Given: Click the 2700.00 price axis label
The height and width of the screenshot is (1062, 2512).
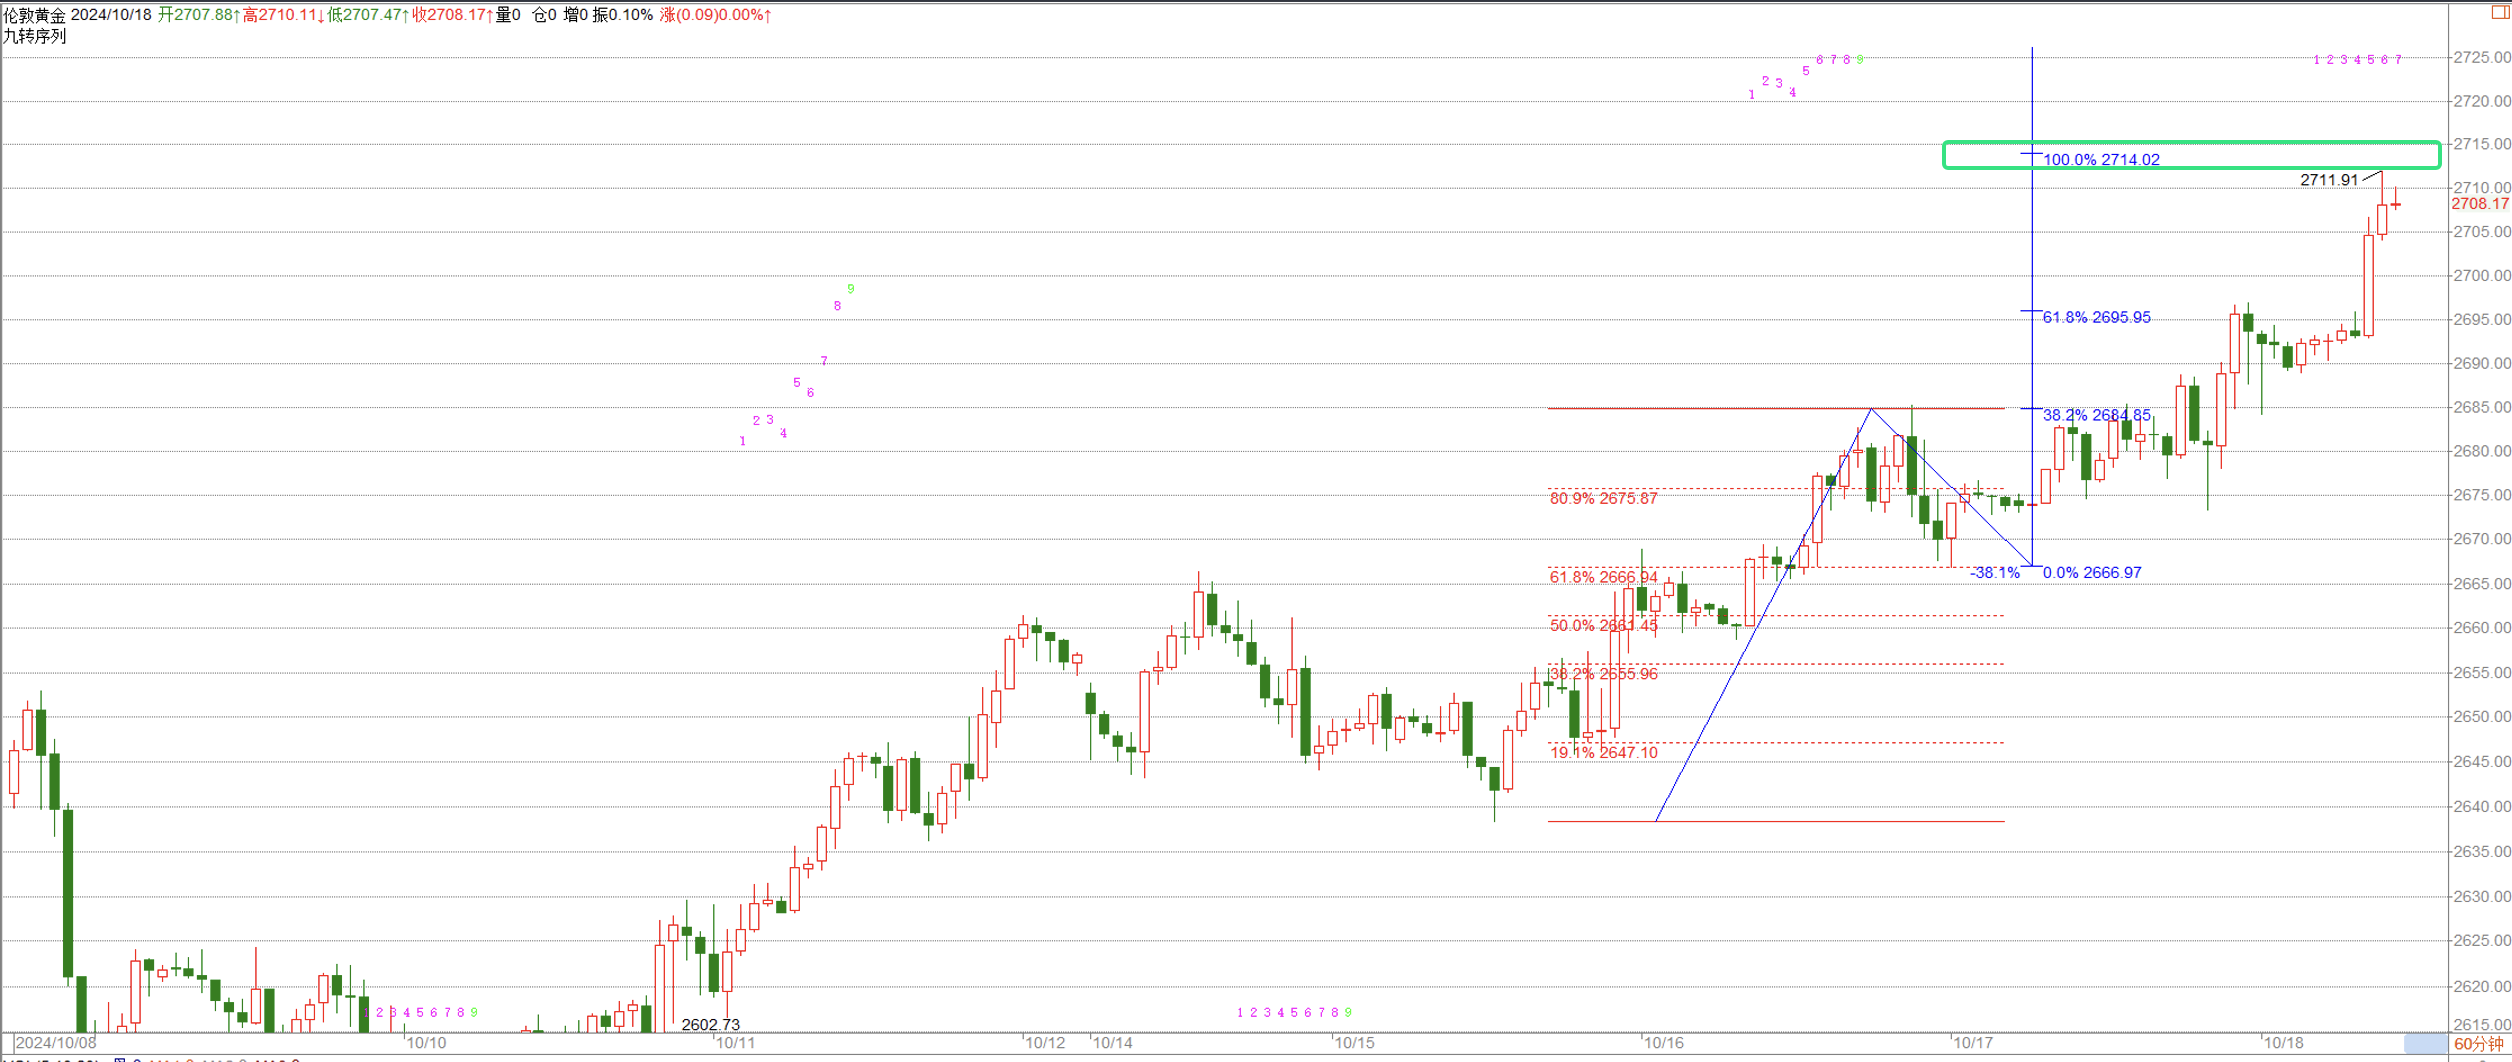Looking at the screenshot, I should click(2482, 275).
